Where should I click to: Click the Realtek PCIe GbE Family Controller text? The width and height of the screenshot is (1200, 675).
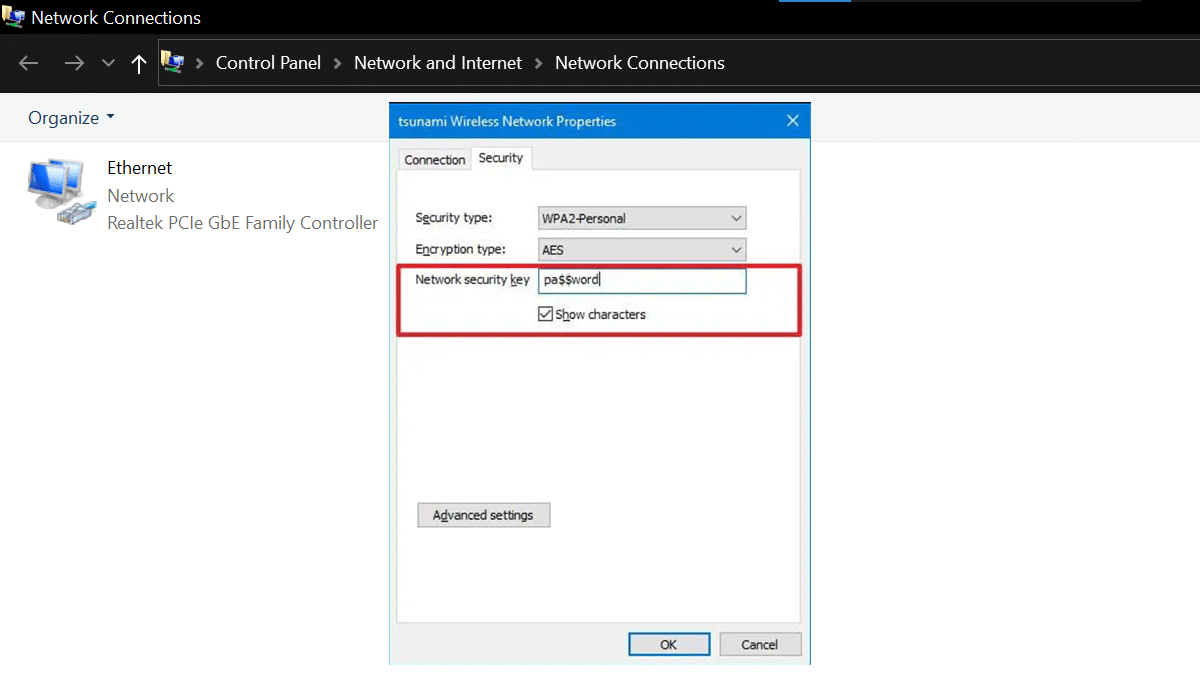click(243, 223)
